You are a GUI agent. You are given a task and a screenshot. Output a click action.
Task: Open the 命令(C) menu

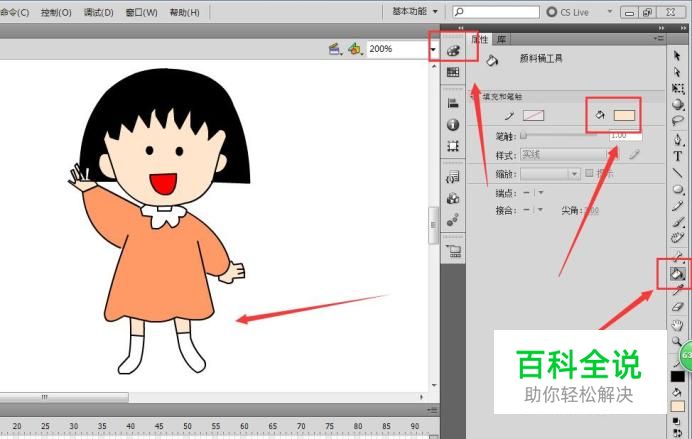tap(15, 12)
